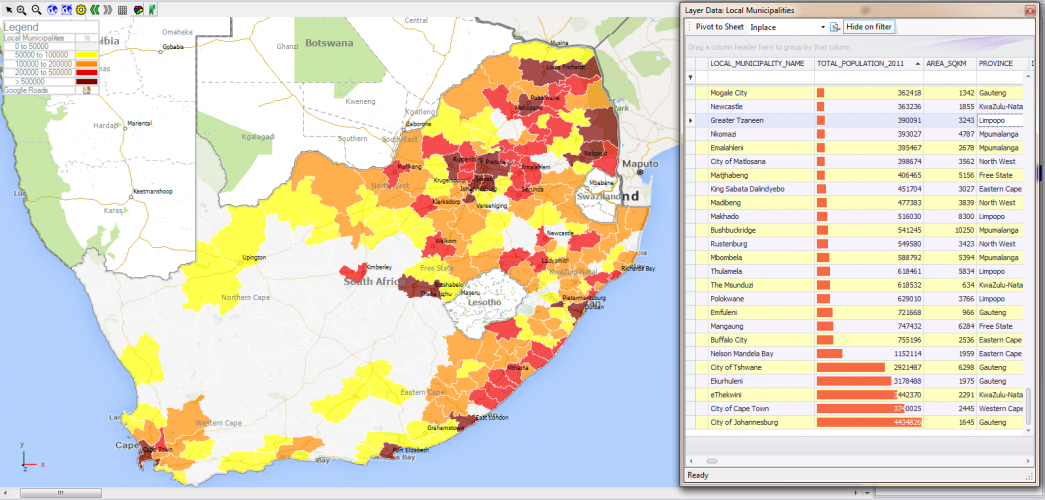
Task: Go to next extent gray arrows
Action: pos(108,10)
